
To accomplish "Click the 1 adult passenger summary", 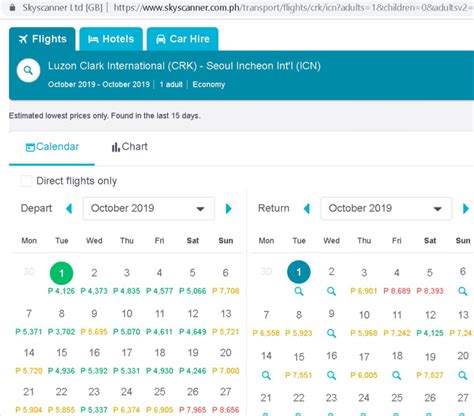I will [x=171, y=84].
